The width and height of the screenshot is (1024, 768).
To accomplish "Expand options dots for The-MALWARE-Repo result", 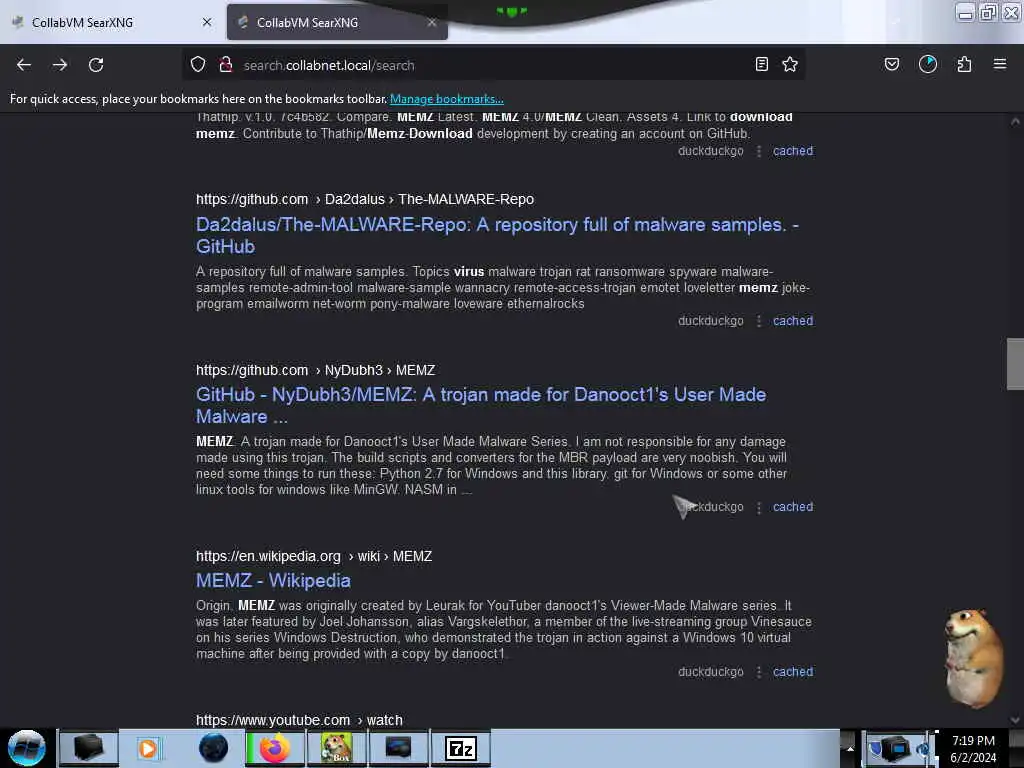I will coord(759,321).
